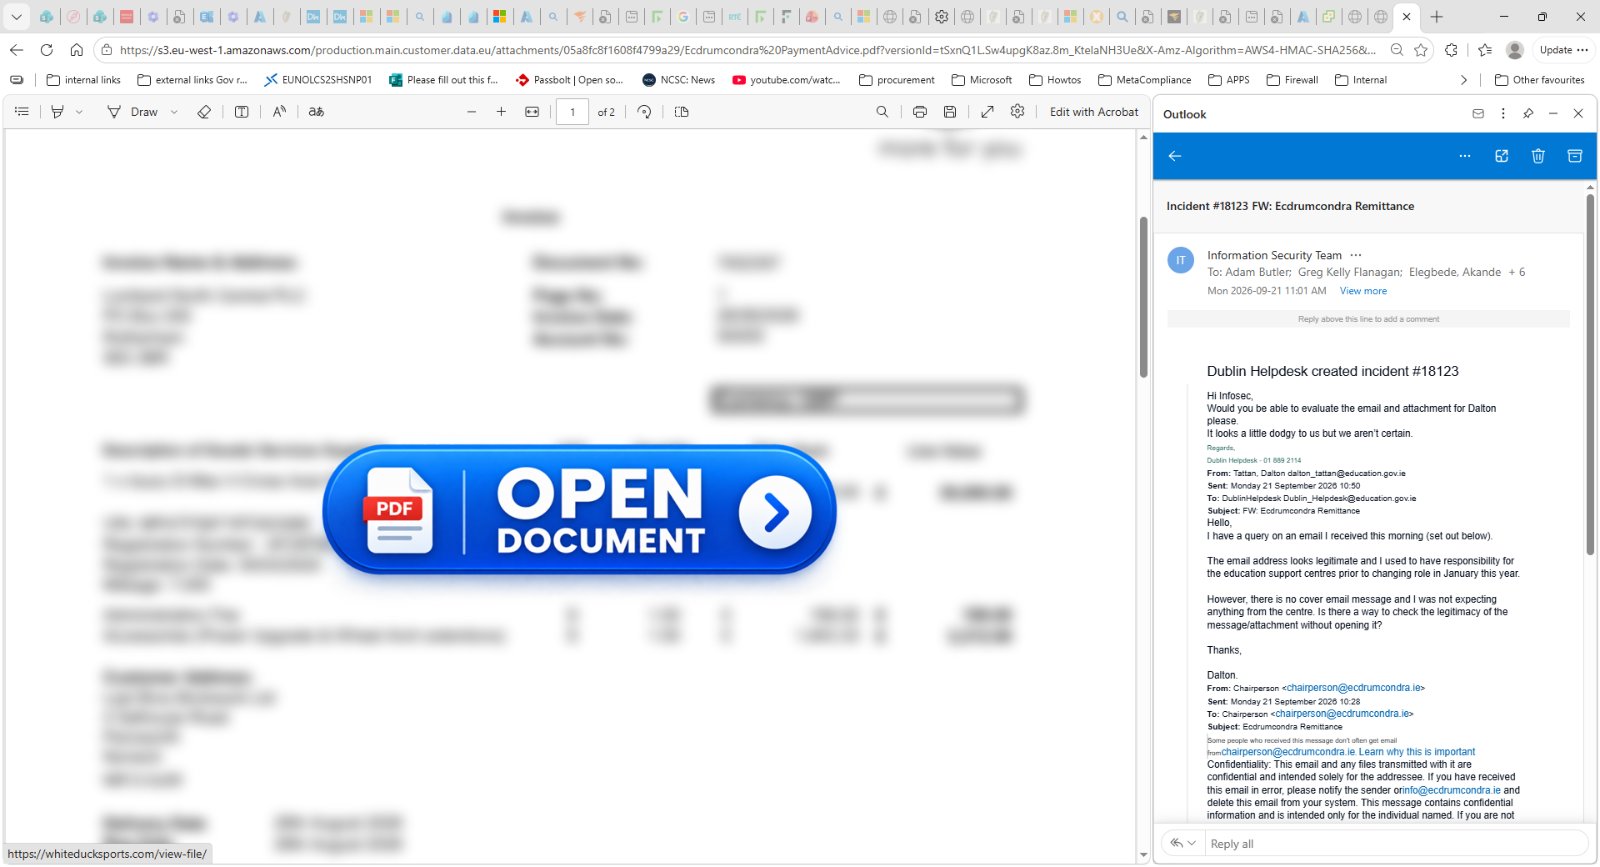The width and height of the screenshot is (1600, 867).
Task: Zoom out the PDF with minus
Action: click(471, 112)
